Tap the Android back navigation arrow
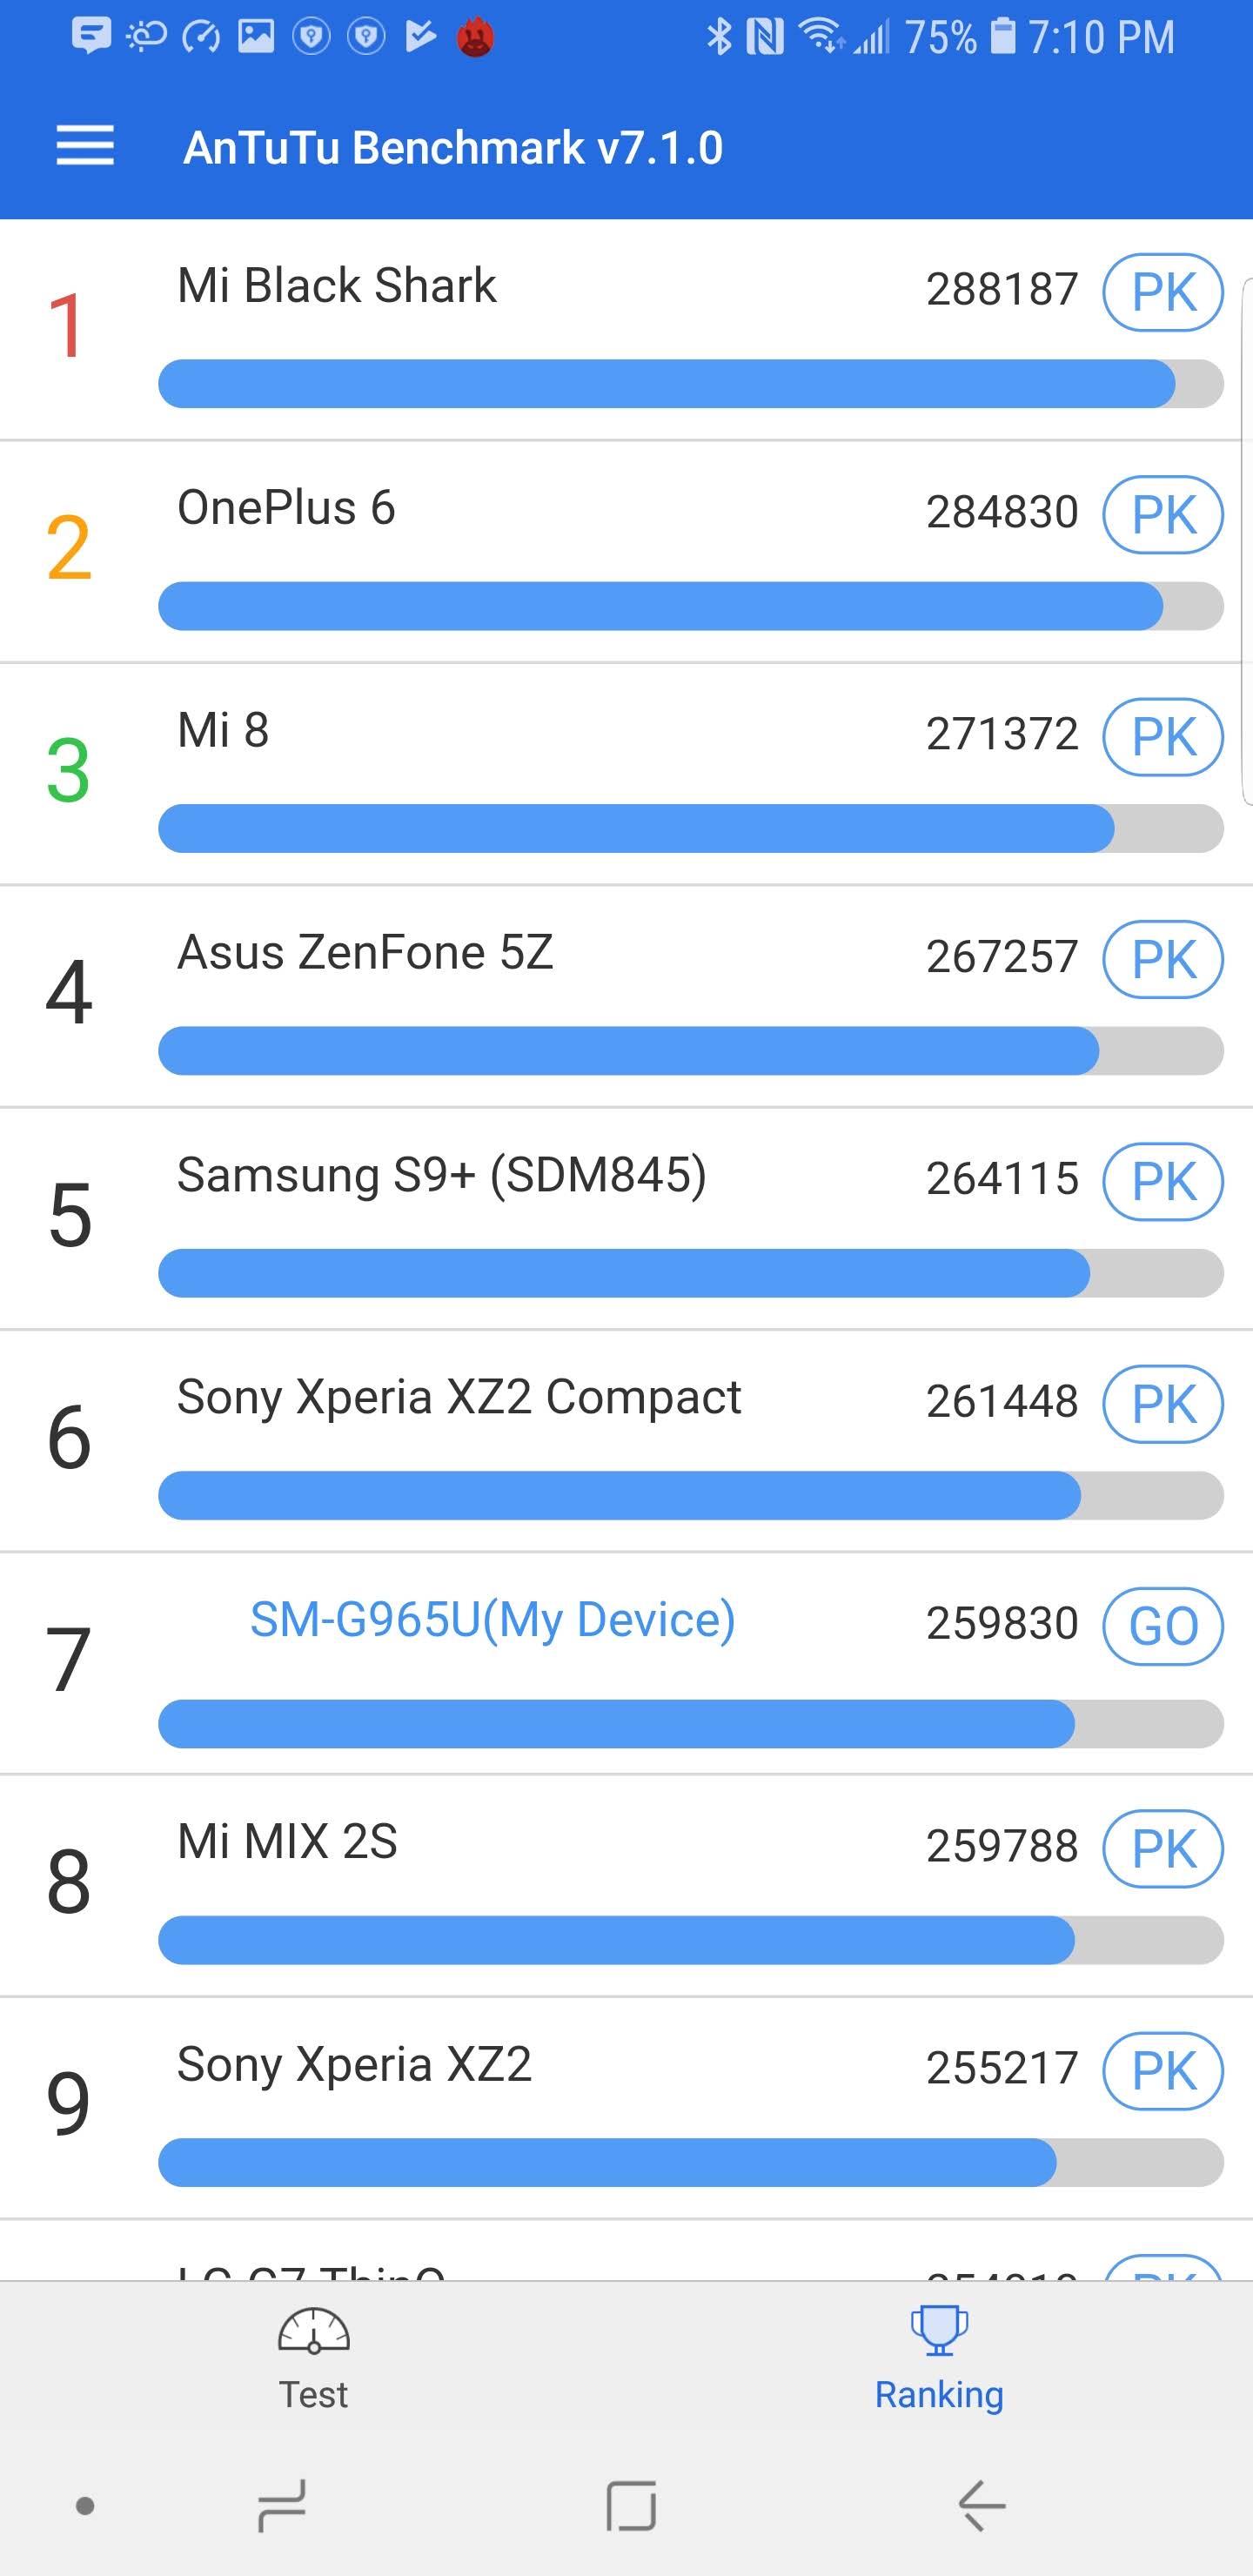This screenshot has width=1253, height=2576. point(981,2505)
